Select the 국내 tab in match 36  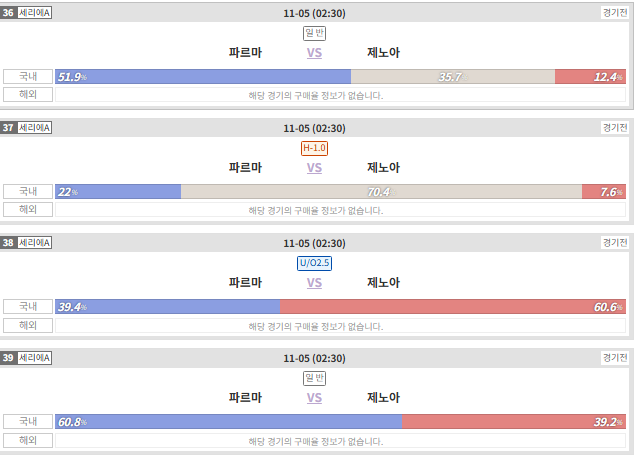(x=28, y=76)
